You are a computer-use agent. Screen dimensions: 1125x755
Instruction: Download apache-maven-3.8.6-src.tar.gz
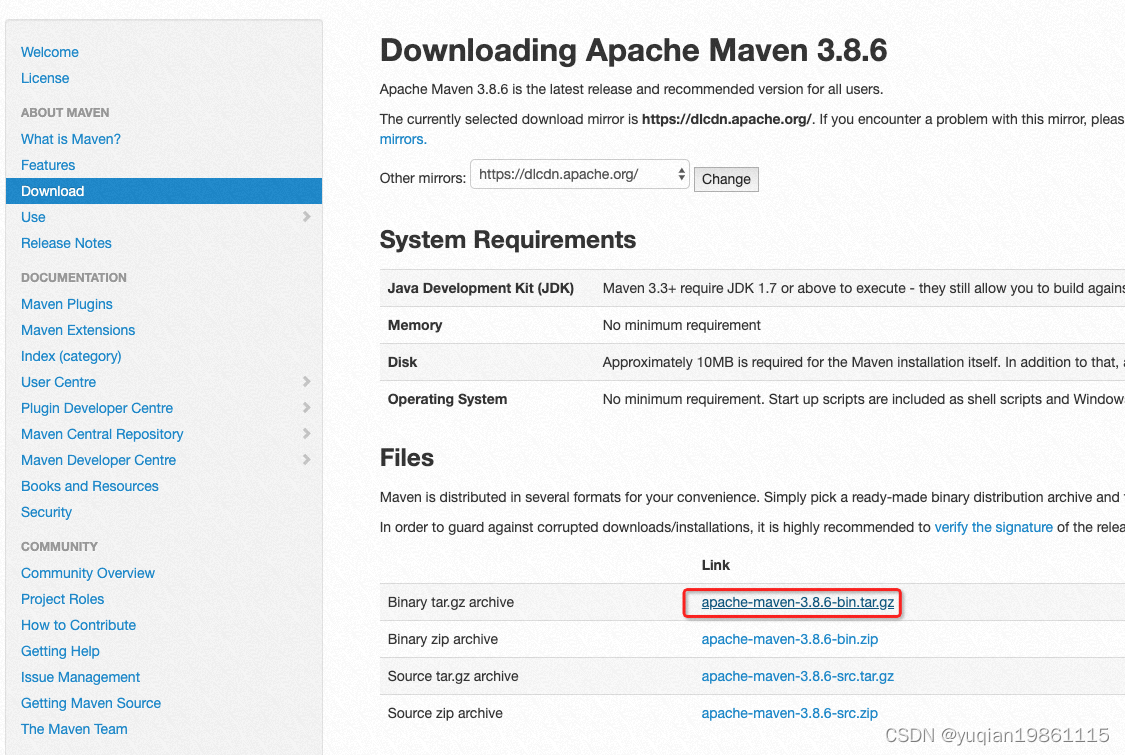pos(798,676)
